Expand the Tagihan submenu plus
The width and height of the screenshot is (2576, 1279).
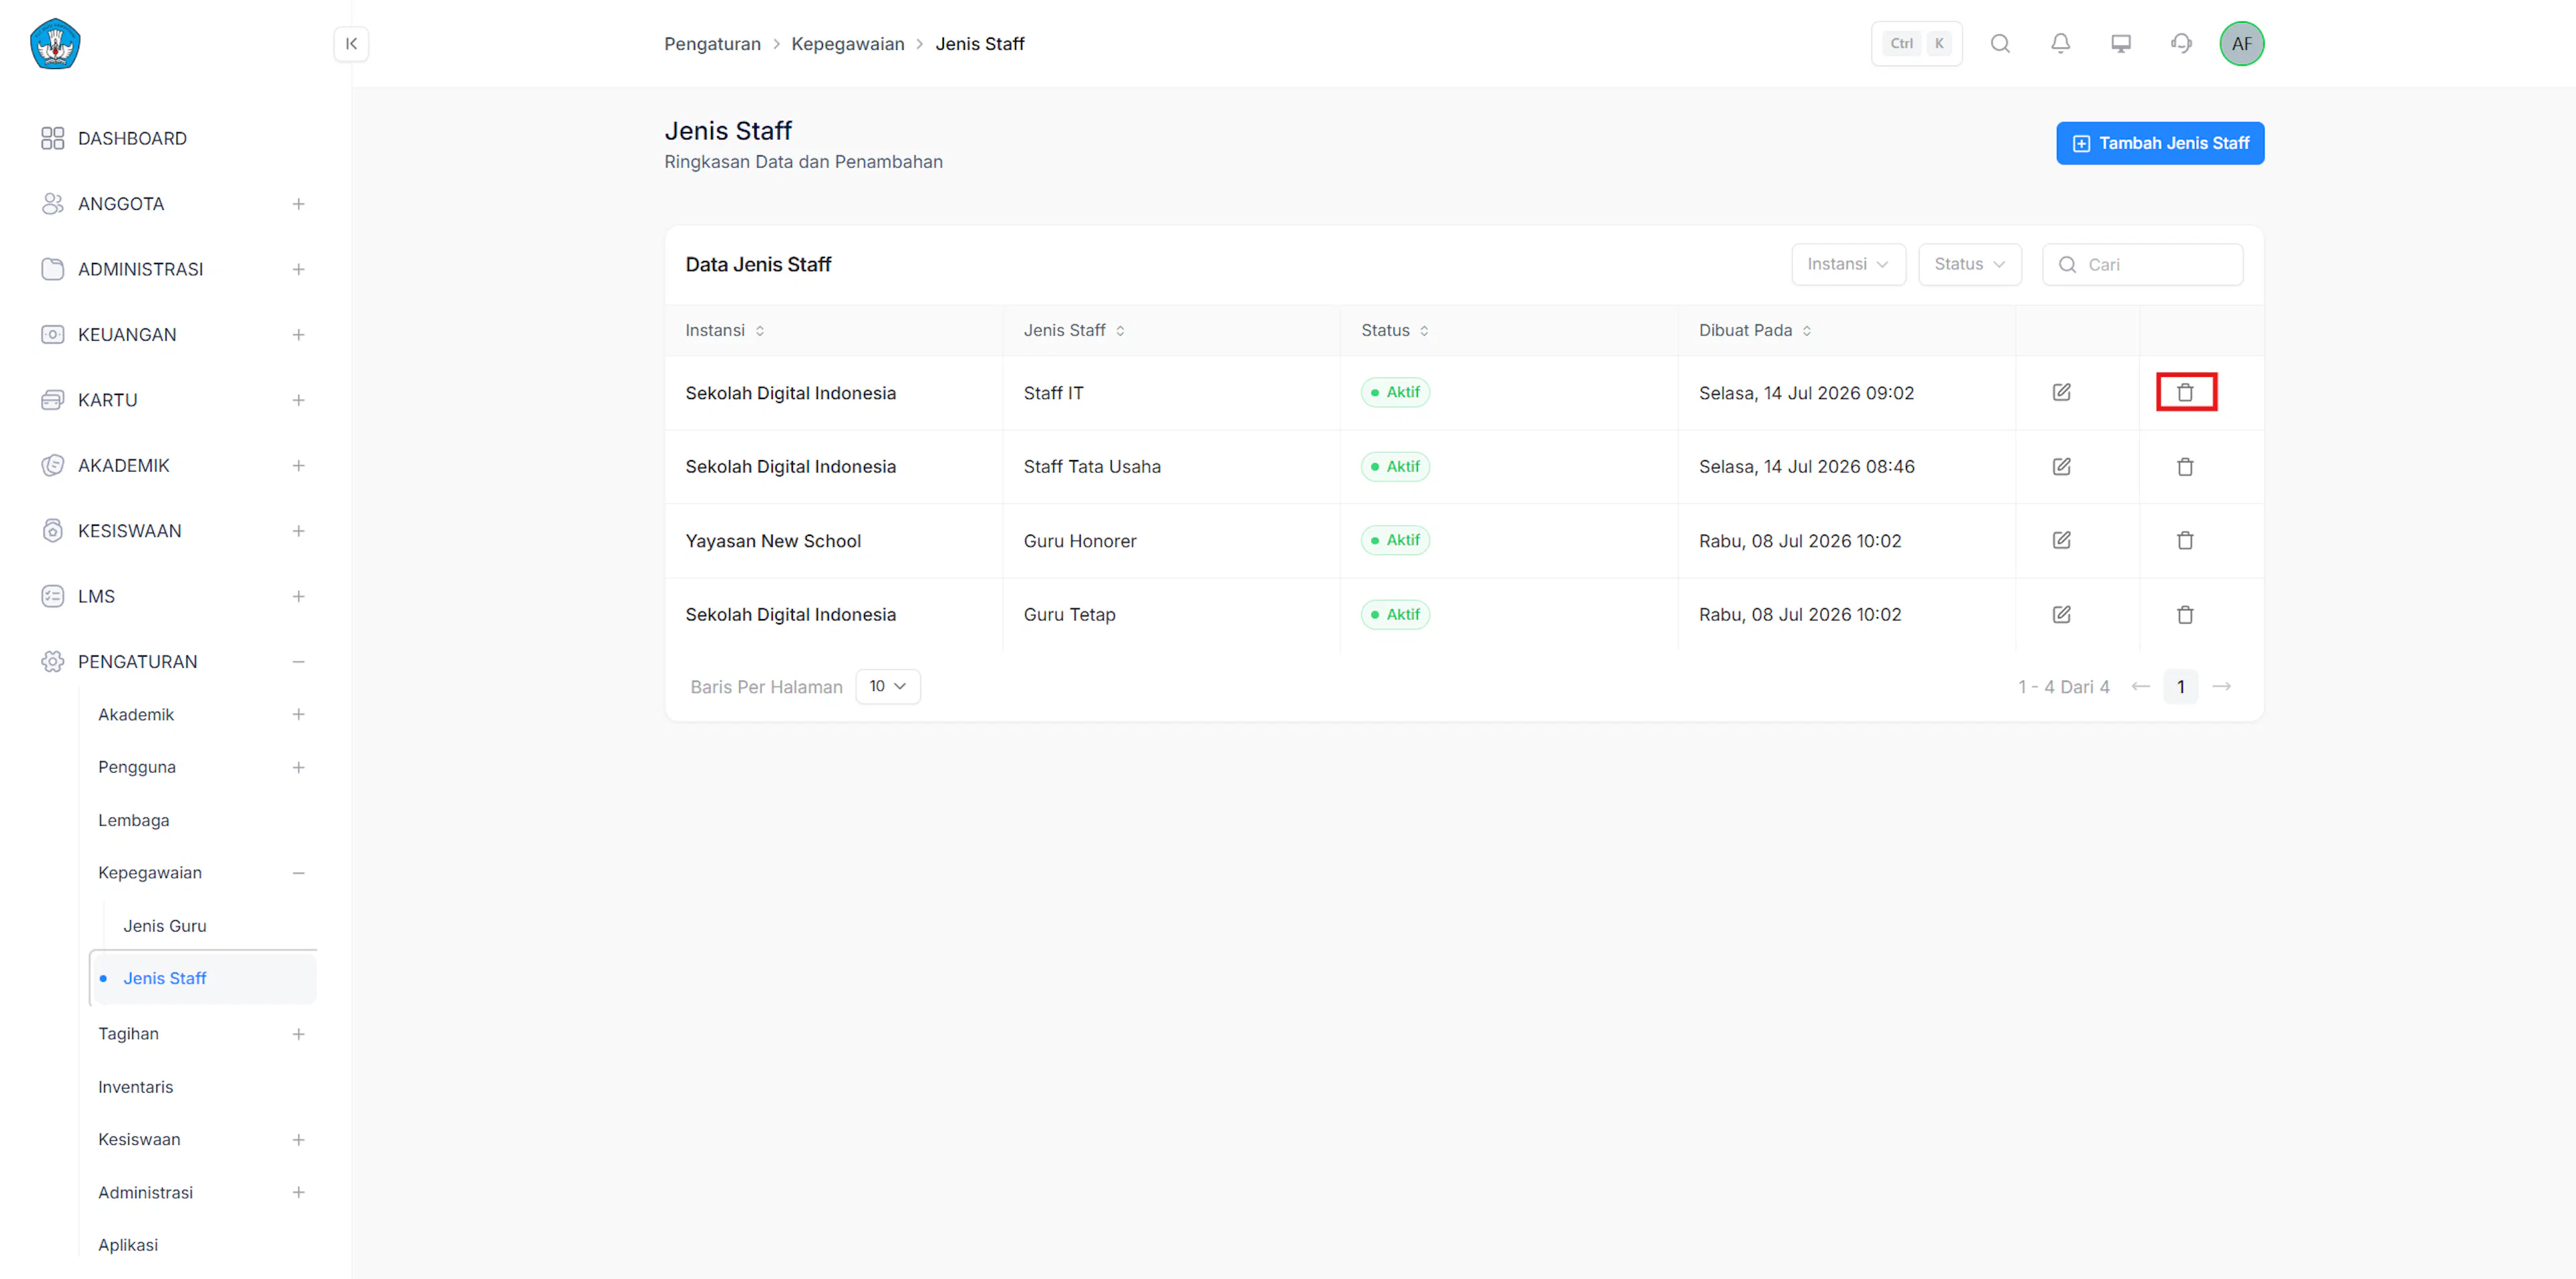(298, 1033)
